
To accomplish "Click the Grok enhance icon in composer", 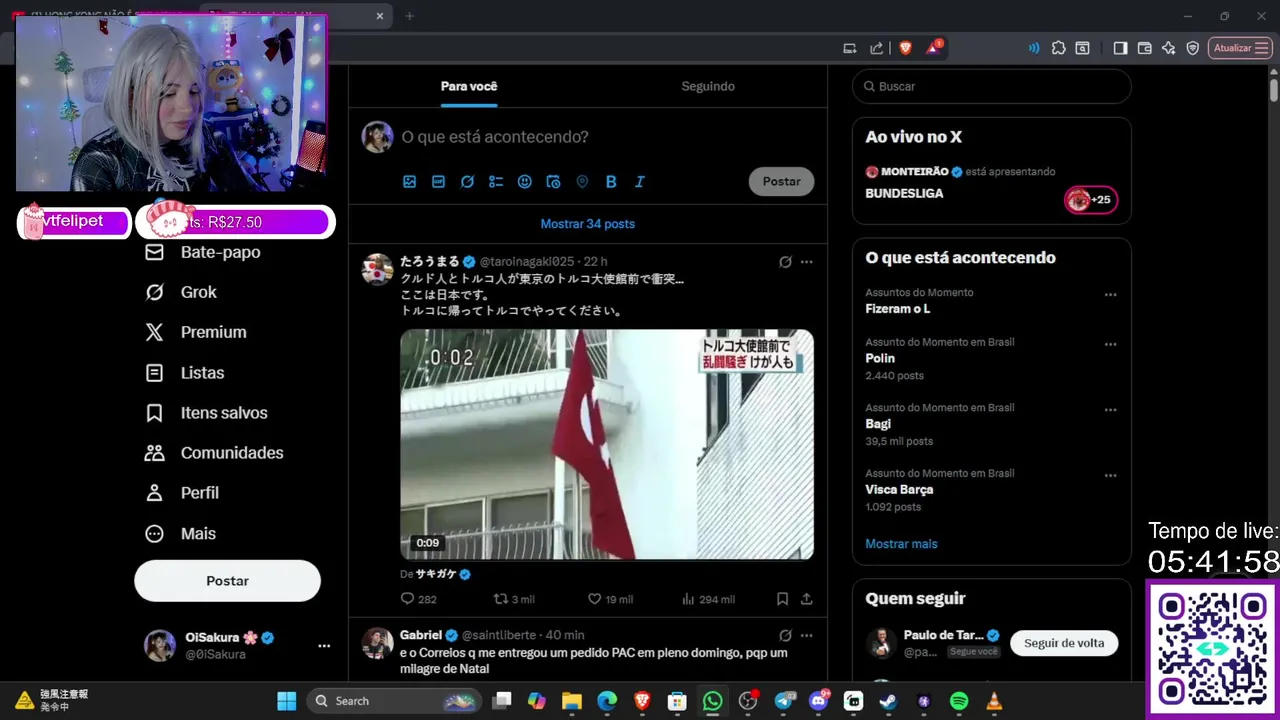I will [x=467, y=182].
